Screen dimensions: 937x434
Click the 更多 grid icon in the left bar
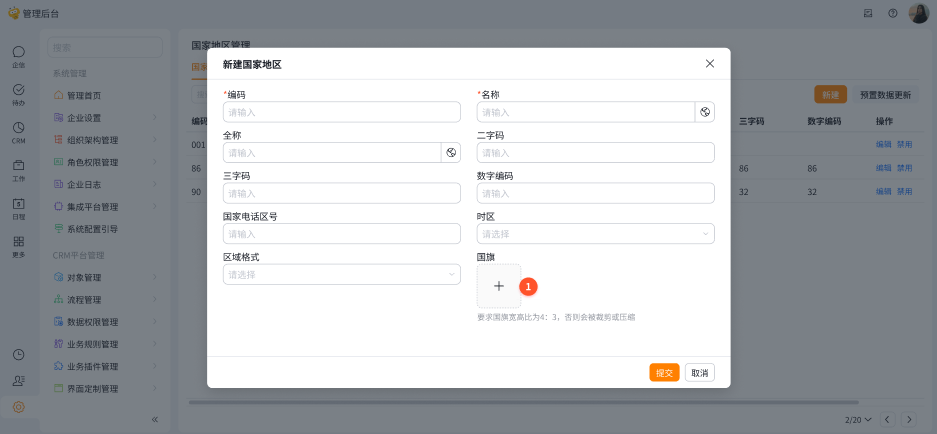(18, 246)
